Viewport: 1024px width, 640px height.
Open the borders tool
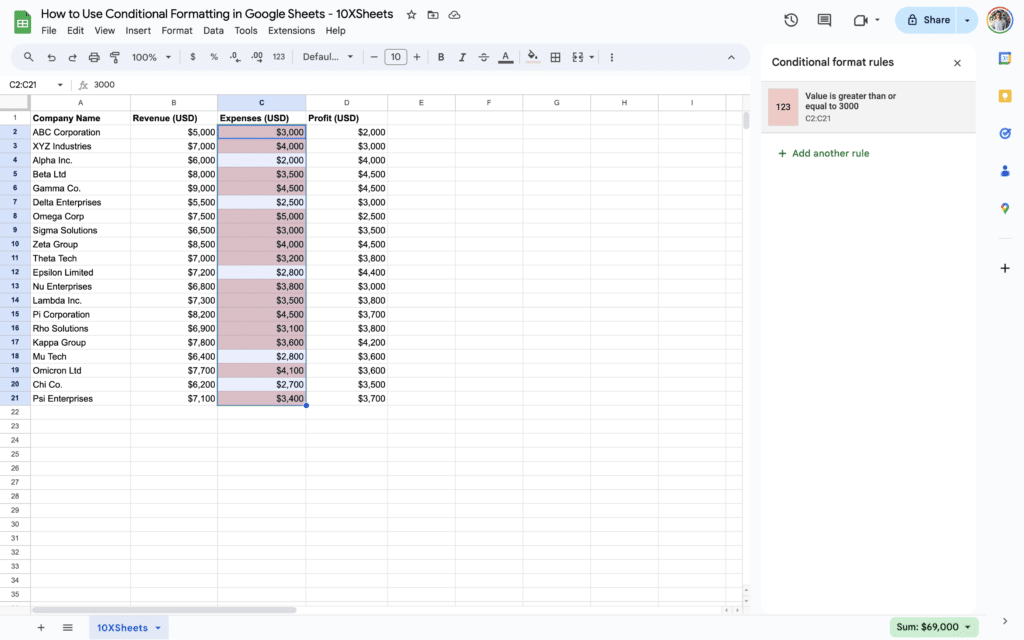click(x=555, y=57)
